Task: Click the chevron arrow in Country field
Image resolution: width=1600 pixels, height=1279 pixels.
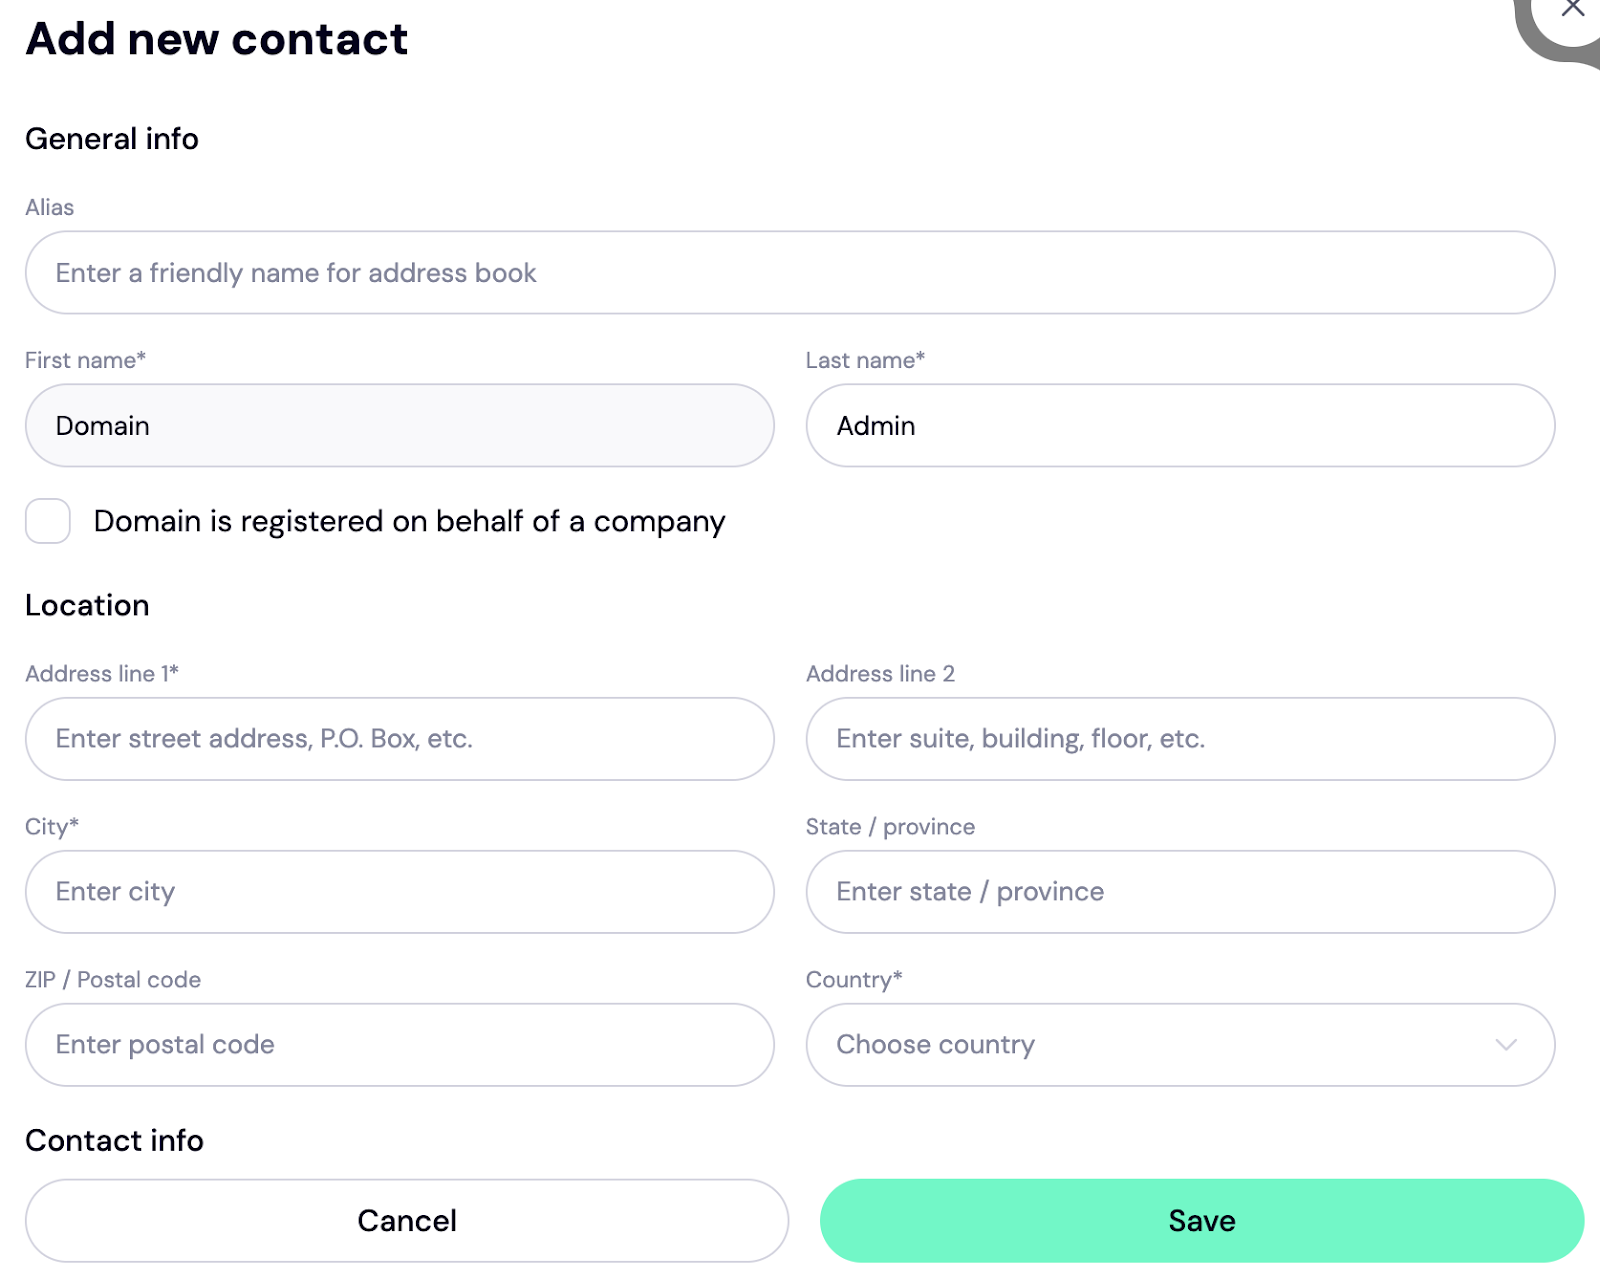Action: [x=1506, y=1045]
